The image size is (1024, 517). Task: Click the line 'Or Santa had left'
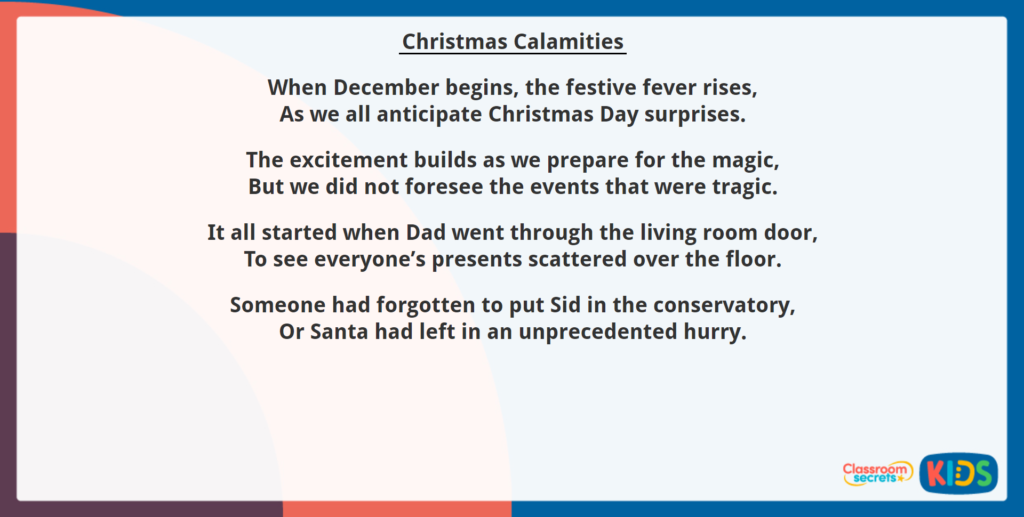[x=512, y=331]
